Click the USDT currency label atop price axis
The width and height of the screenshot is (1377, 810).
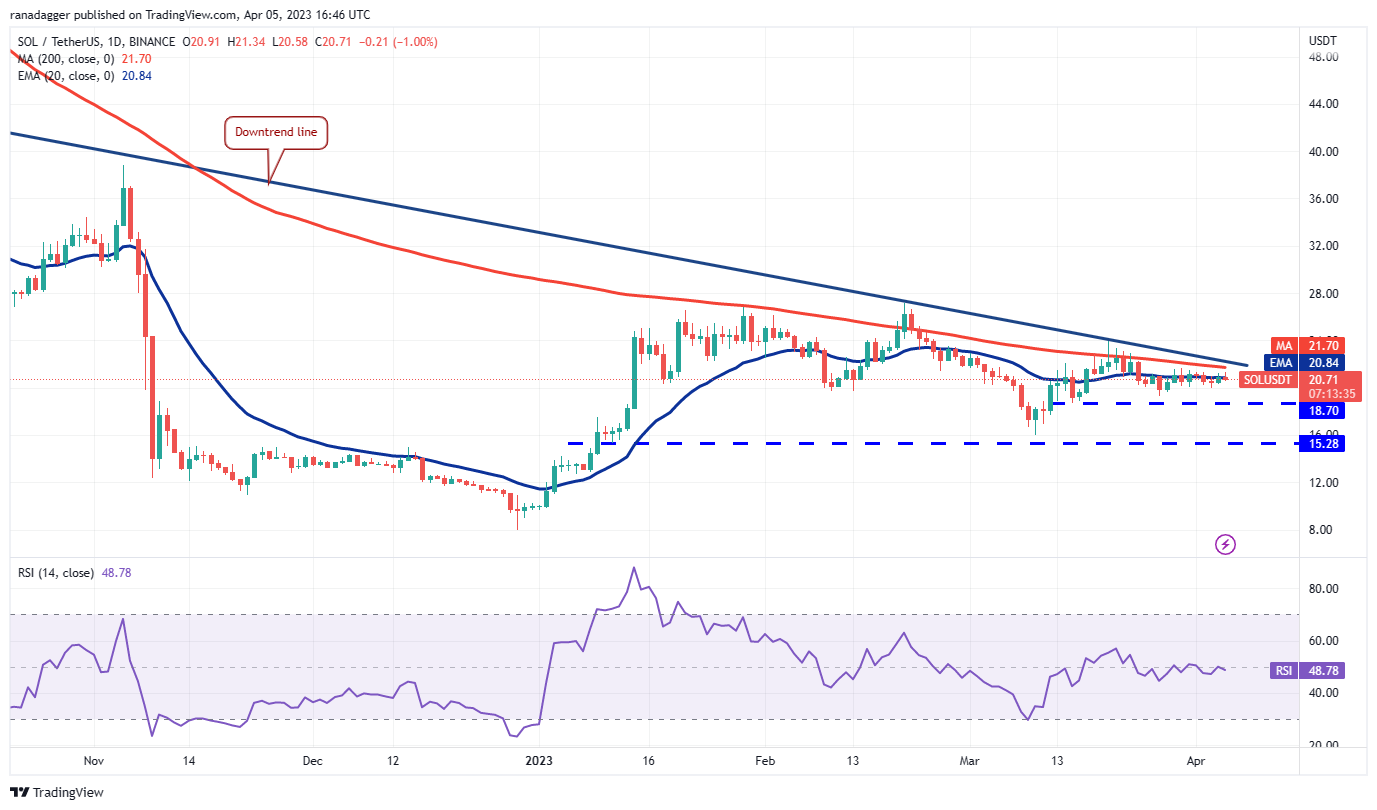click(1320, 38)
